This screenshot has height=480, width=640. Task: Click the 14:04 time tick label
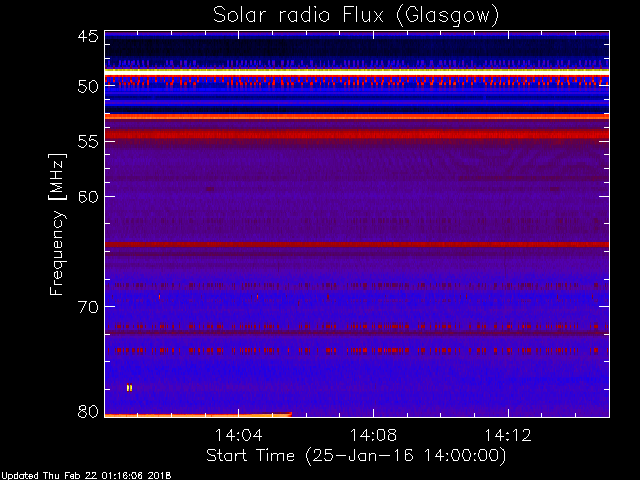tap(239, 435)
